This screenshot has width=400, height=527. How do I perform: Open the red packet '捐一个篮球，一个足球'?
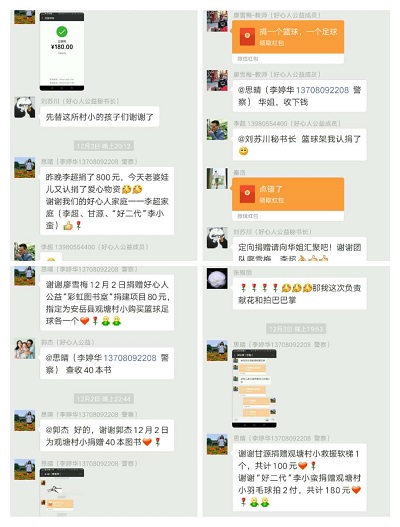tap(288, 41)
